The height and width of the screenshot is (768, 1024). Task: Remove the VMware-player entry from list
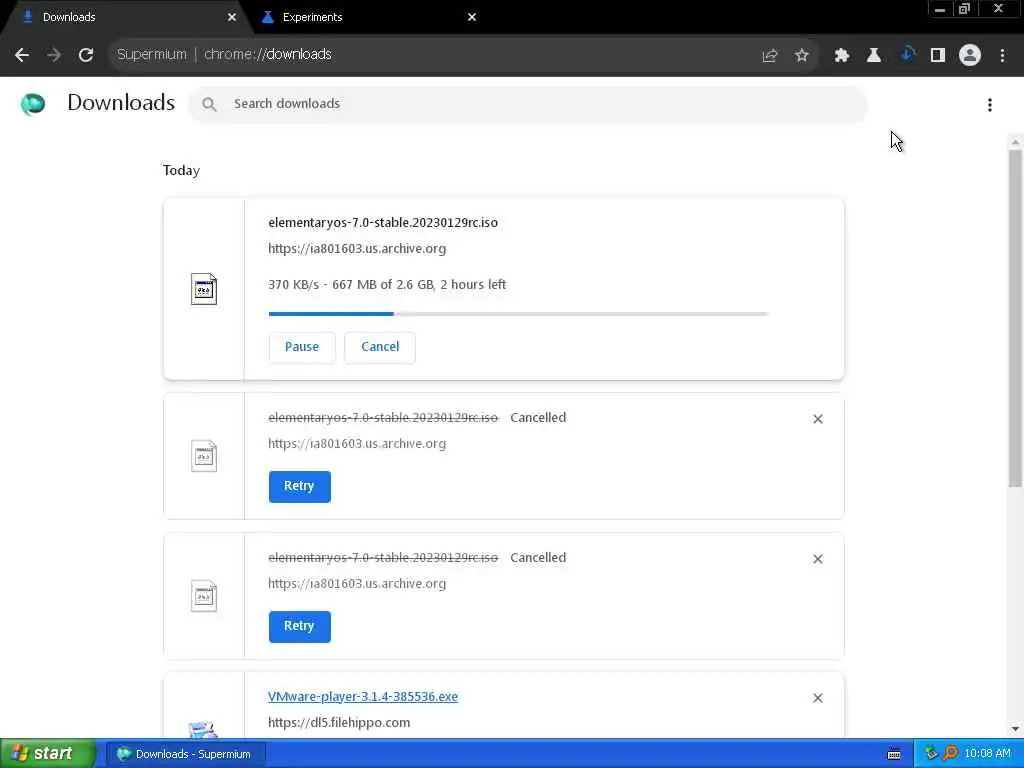point(818,698)
